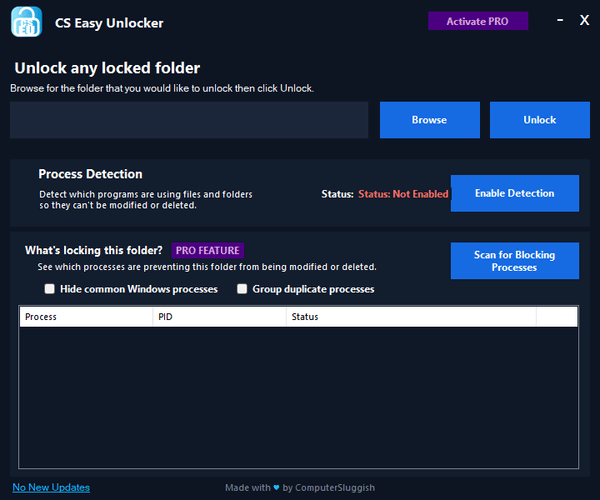Open the No New Updates link
600x500 pixels.
51,487
